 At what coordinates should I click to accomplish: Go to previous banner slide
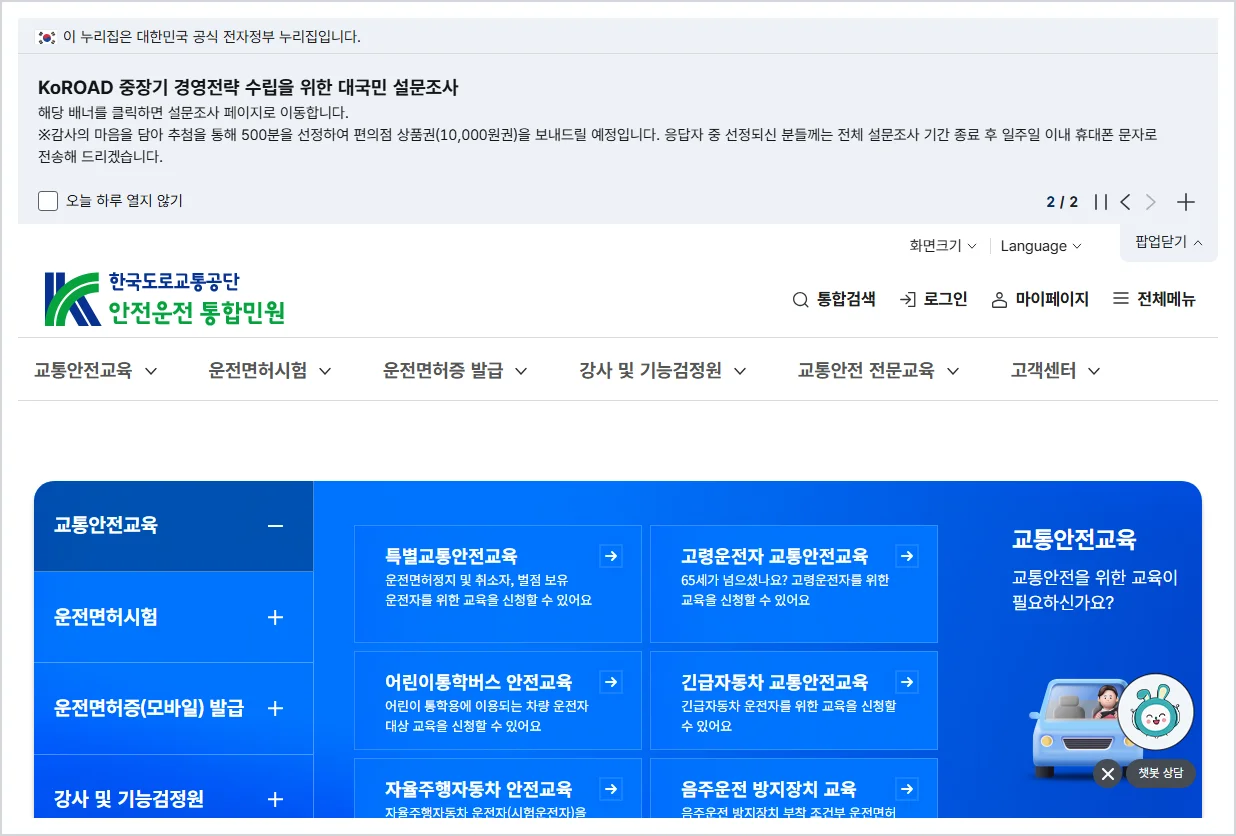[x=1126, y=202]
